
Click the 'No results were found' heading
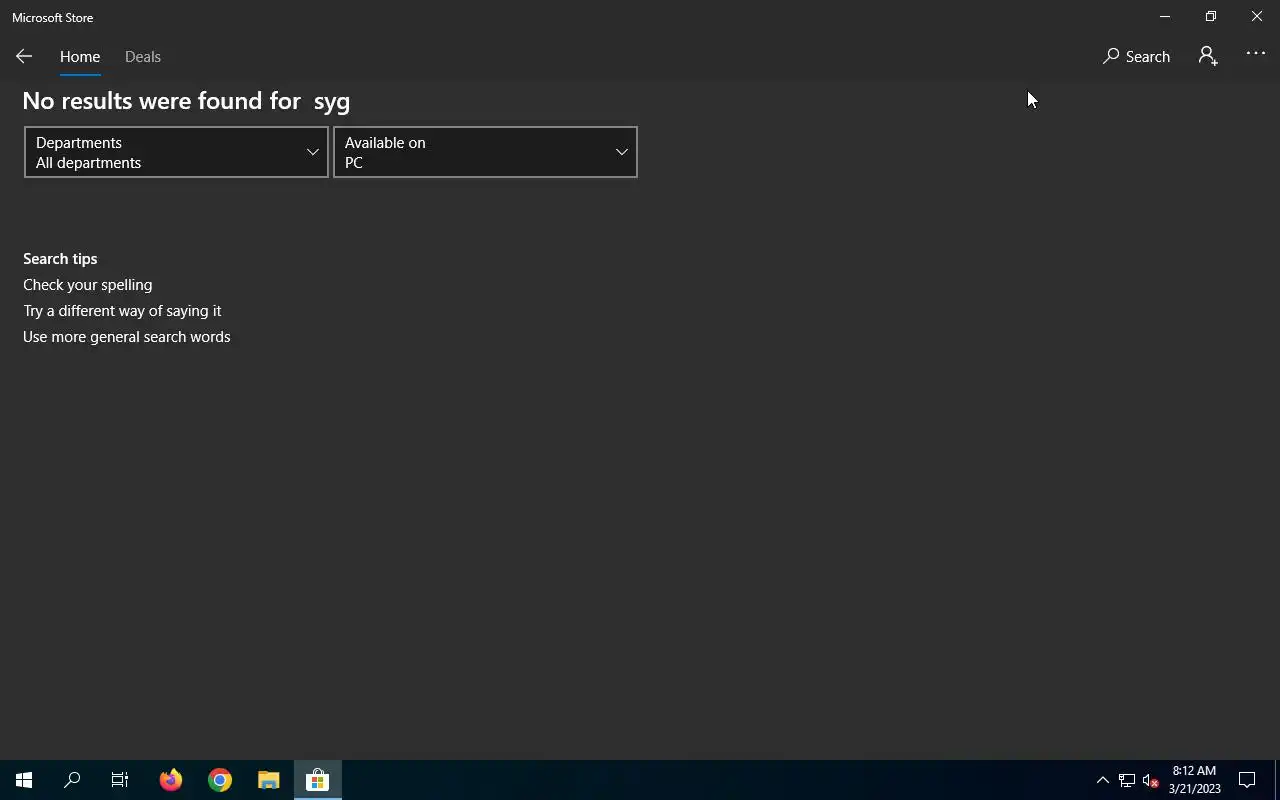[x=186, y=101]
